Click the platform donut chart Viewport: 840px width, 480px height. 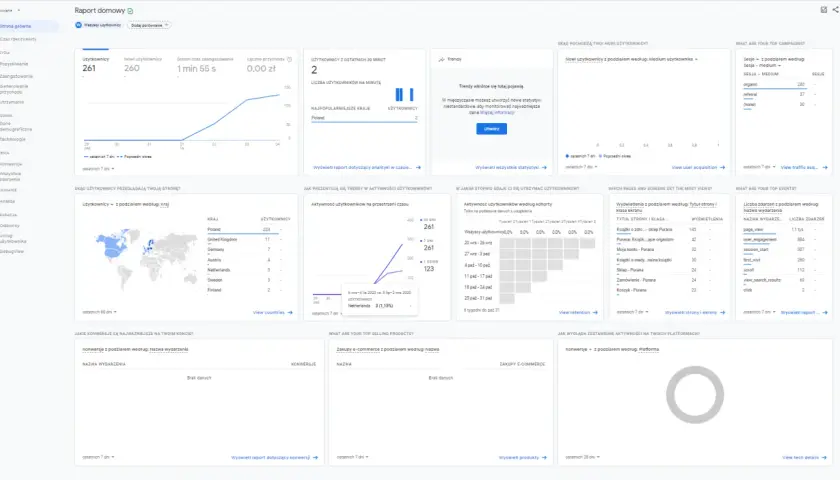click(x=695, y=395)
